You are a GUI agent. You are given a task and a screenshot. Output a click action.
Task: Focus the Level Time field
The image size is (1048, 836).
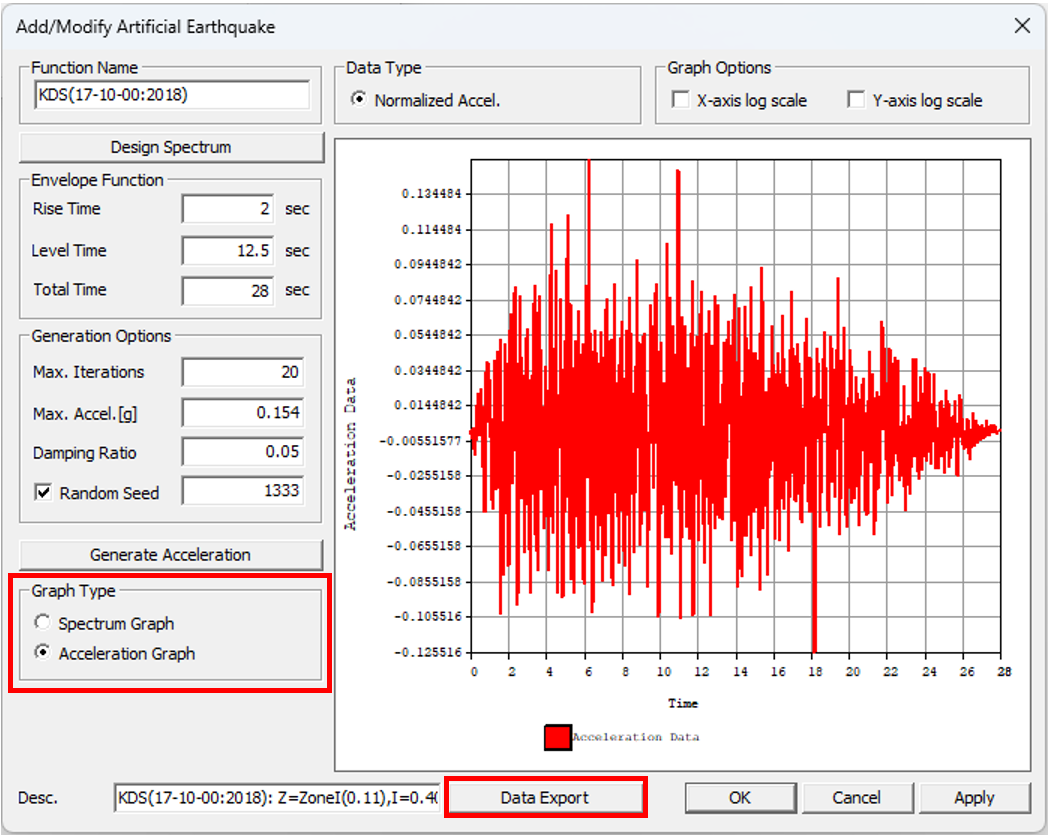pyautogui.click(x=227, y=251)
